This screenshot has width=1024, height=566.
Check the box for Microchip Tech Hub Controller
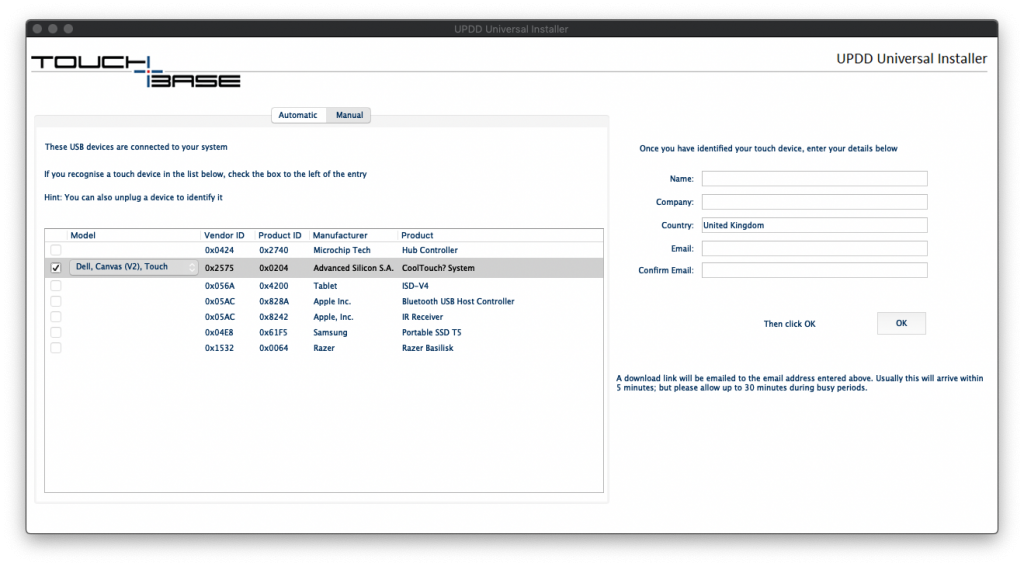click(56, 250)
